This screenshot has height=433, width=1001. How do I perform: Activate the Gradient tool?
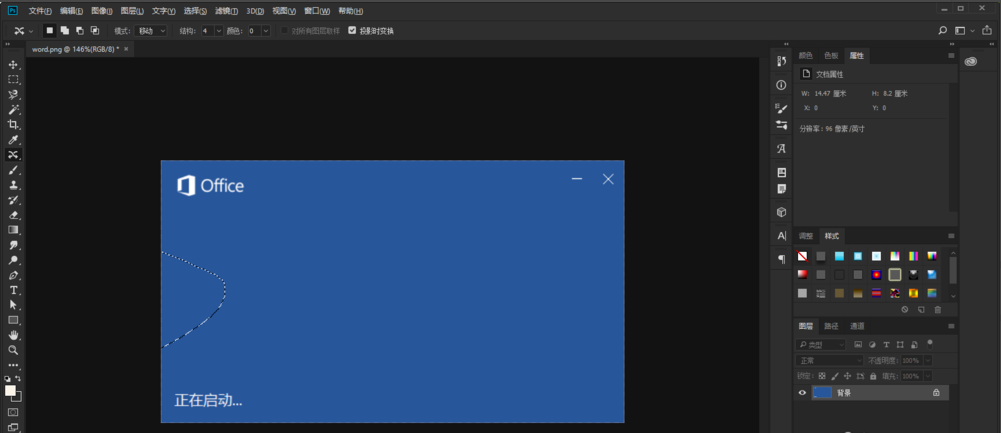coord(13,230)
